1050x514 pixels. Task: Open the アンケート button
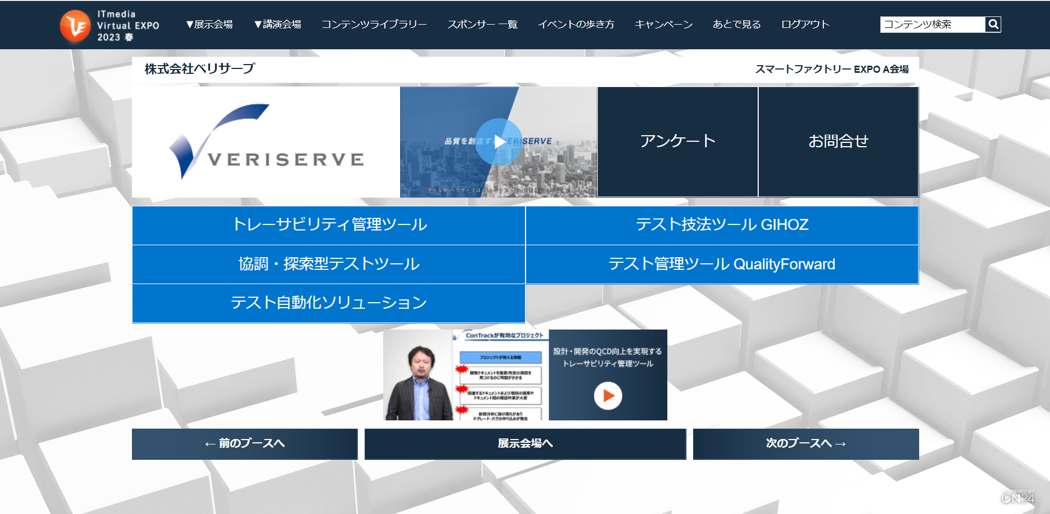click(678, 142)
